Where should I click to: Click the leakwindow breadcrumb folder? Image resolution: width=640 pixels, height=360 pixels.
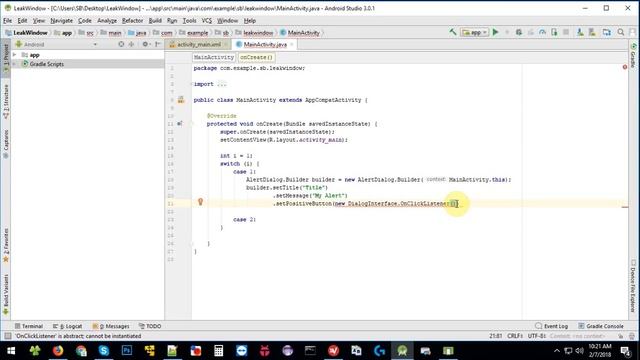pyautogui.click(x=254, y=33)
